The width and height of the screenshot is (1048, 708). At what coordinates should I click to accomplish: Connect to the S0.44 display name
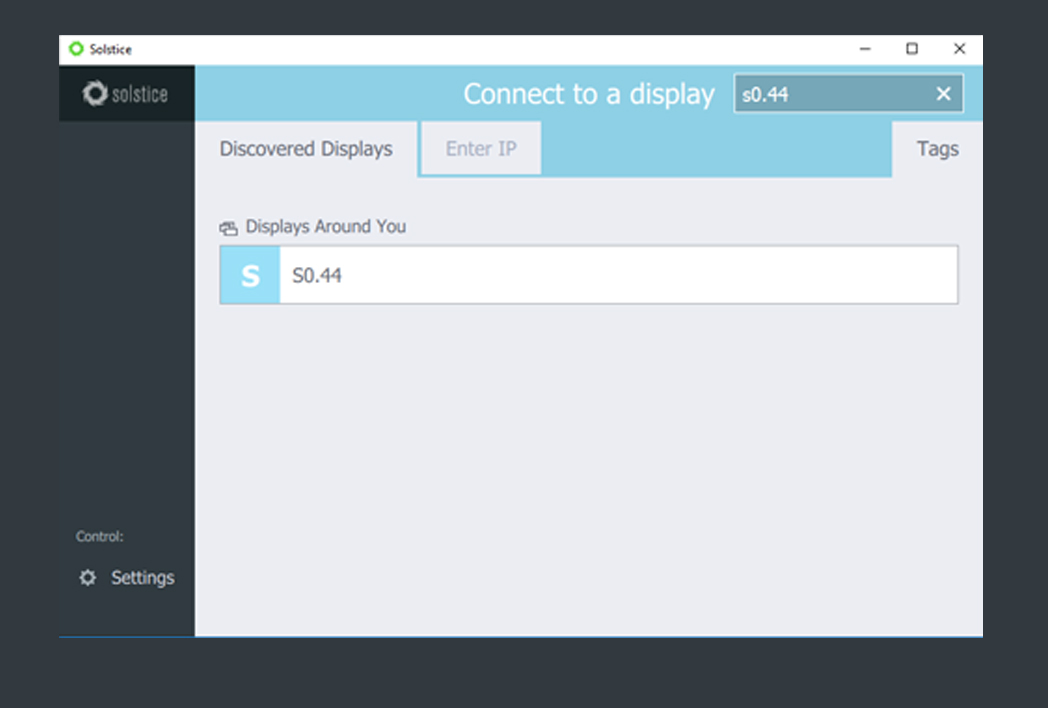[x=317, y=275]
